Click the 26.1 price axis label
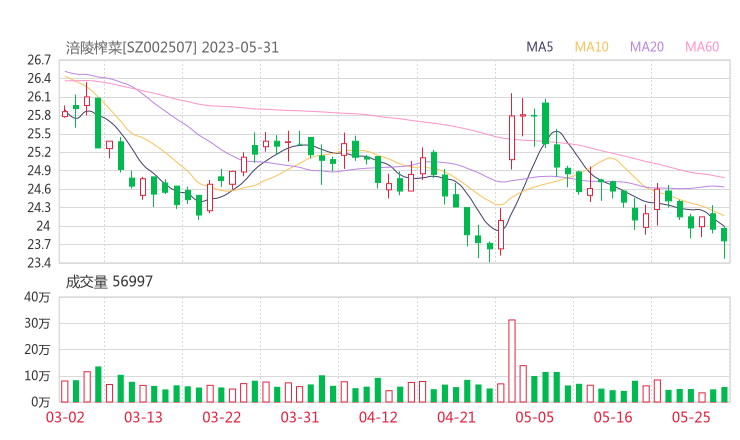 (39, 97)
